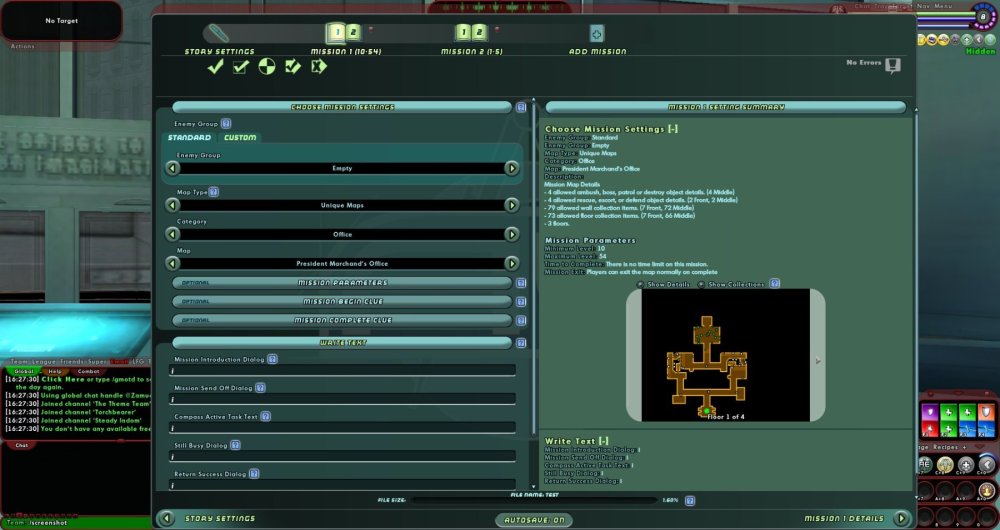This screenshot has width=1000, height=530.
Task: Open the Map Type help icon
Action: [x=214, y=192]
